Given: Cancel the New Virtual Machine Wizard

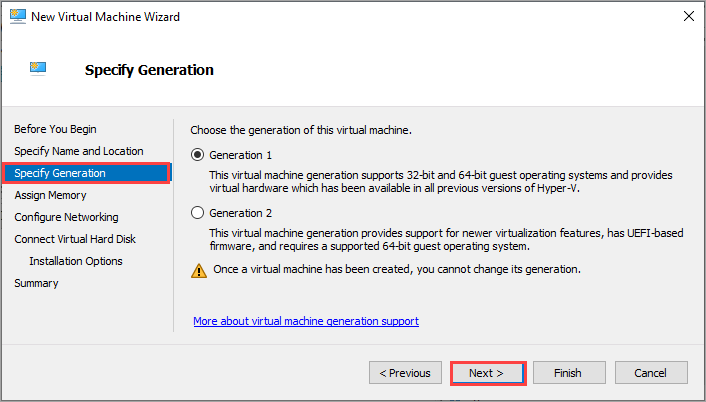Looking at the screenshot, I should (x=651, y=373).
